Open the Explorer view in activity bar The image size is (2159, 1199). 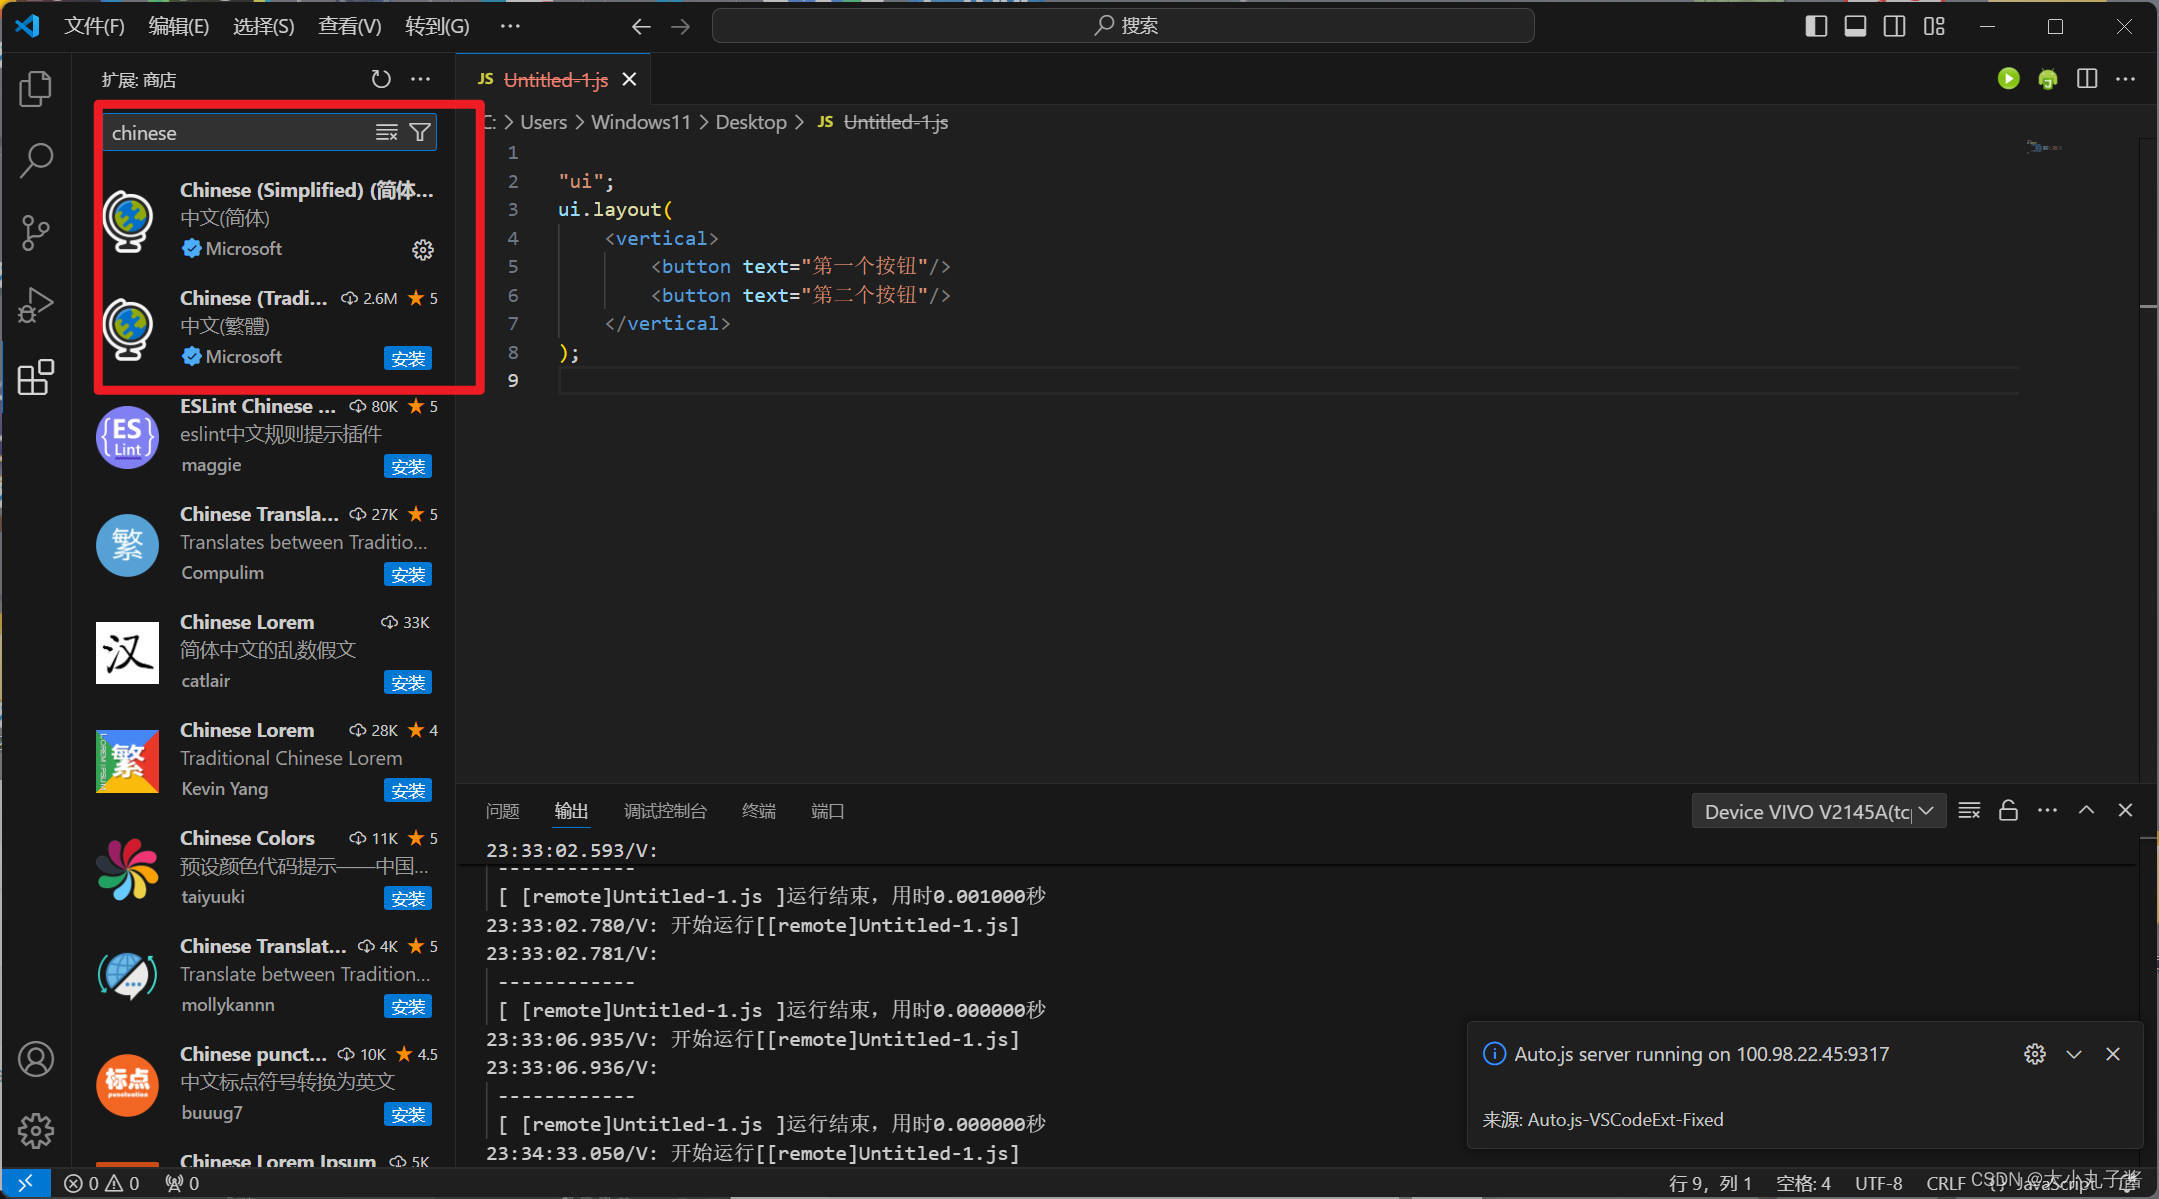[36, 89]
